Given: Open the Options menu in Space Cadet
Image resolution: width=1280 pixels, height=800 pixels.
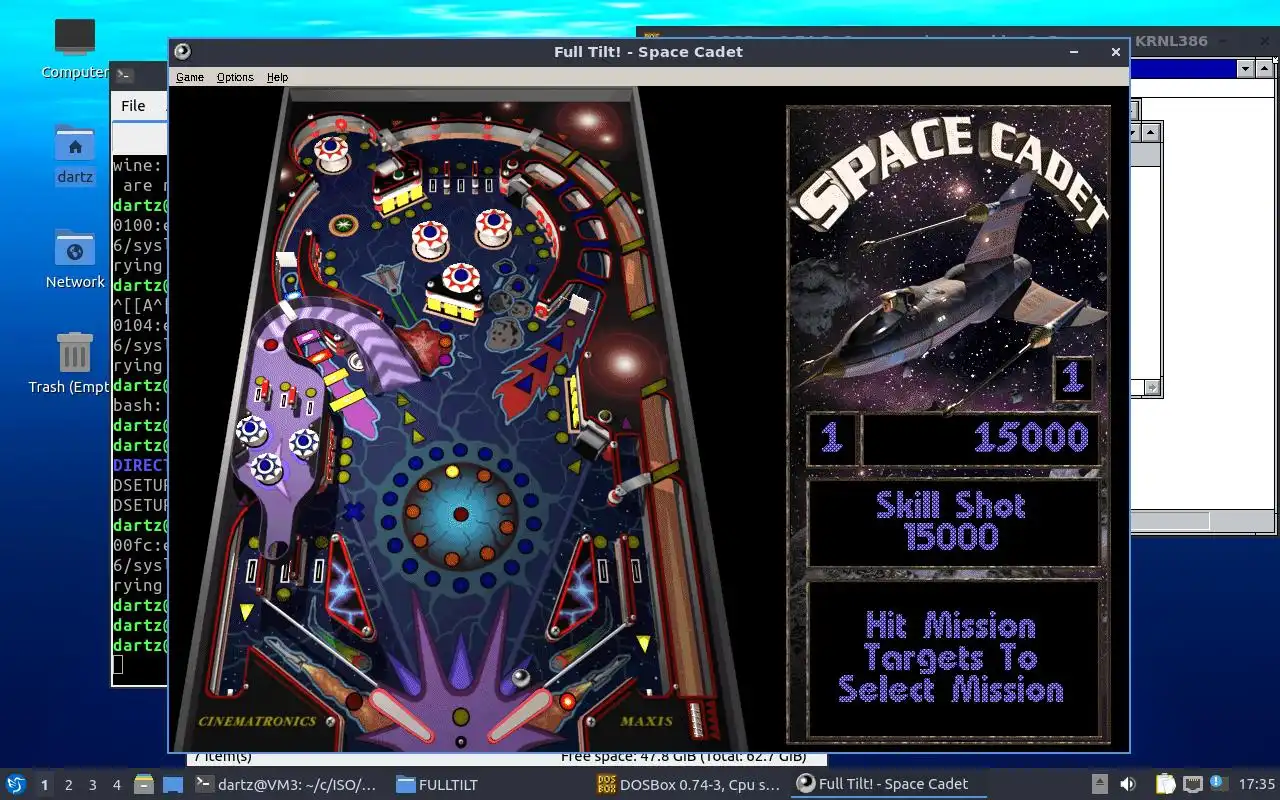Looking at the screenshot, I should [x=235, y=77].
